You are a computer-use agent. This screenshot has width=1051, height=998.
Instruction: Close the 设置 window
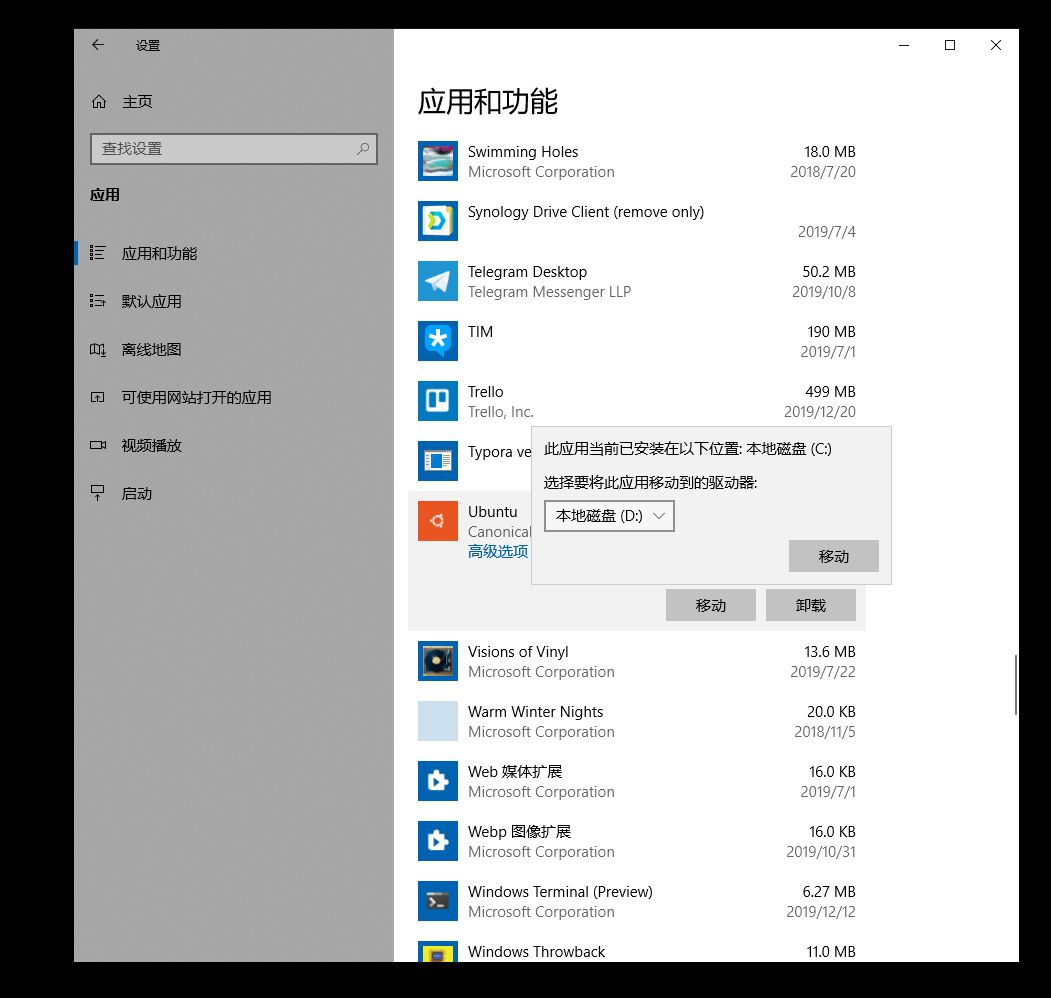(996, 45)
